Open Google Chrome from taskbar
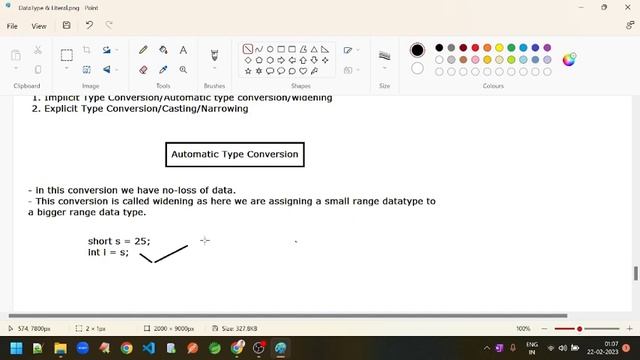This screenshot has width=640, height=360. pyautogui.click(x=127, y=348)
